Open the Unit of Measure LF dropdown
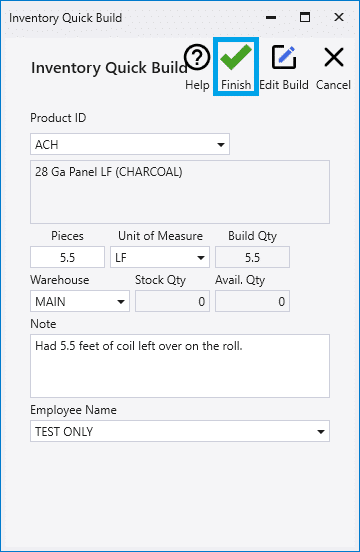The width and height of the screenshot is (360, 552). [x=160, y=257]
